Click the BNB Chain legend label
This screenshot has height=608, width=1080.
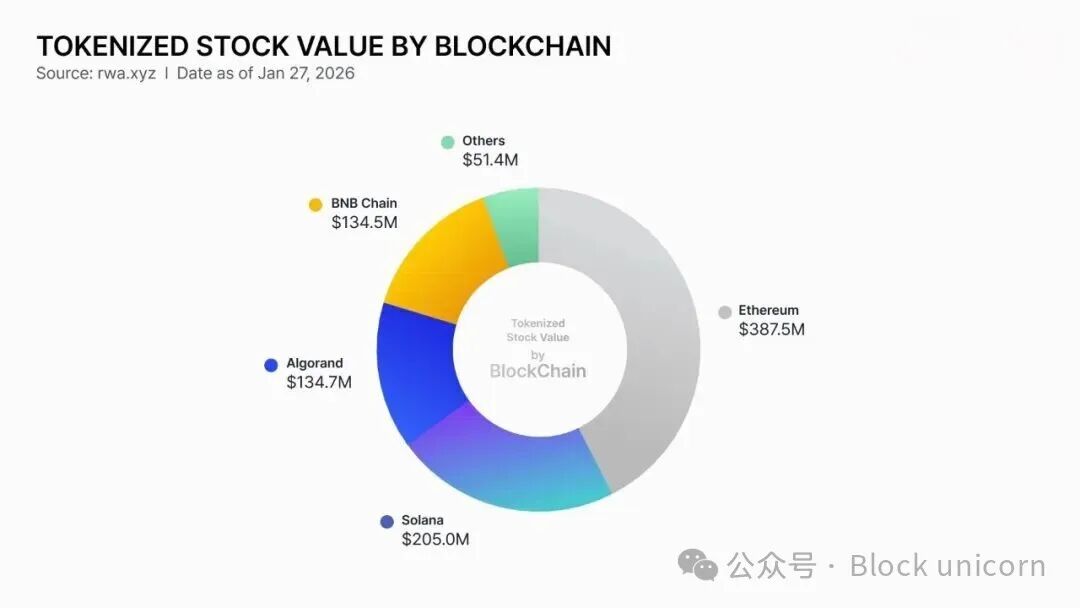click(364, 203)
